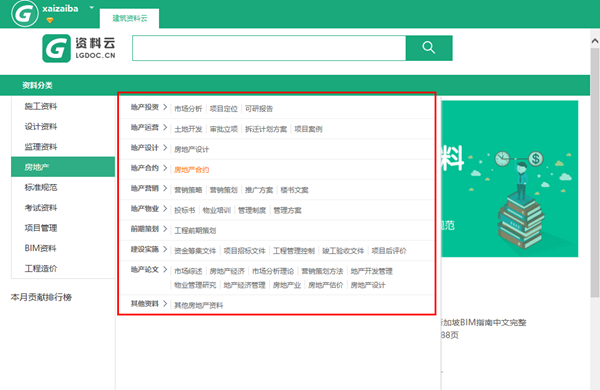Expand the 地产物业 row chevron
This screenshot has height=390, width=600.
[x=165, y=209]
